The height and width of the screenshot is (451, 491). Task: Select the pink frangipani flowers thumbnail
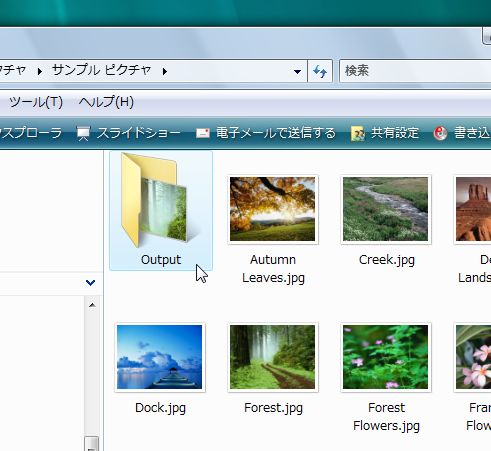pos(473,357)
